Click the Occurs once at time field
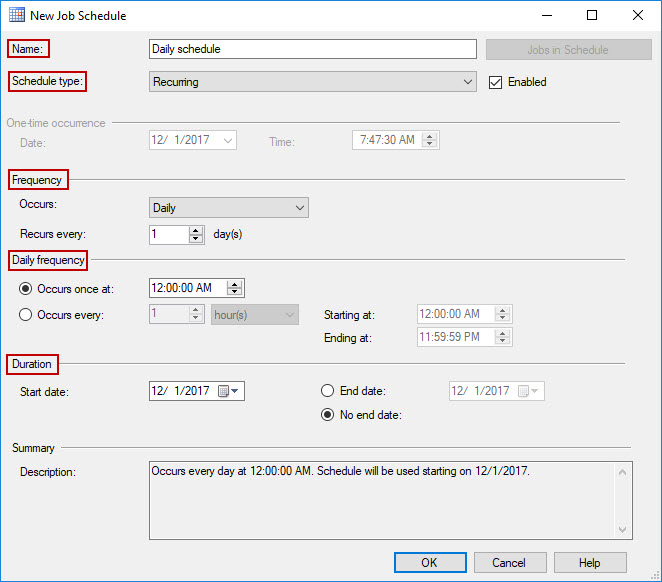Image resolution: width=662 pixels, height=582 pixels. 188,288
